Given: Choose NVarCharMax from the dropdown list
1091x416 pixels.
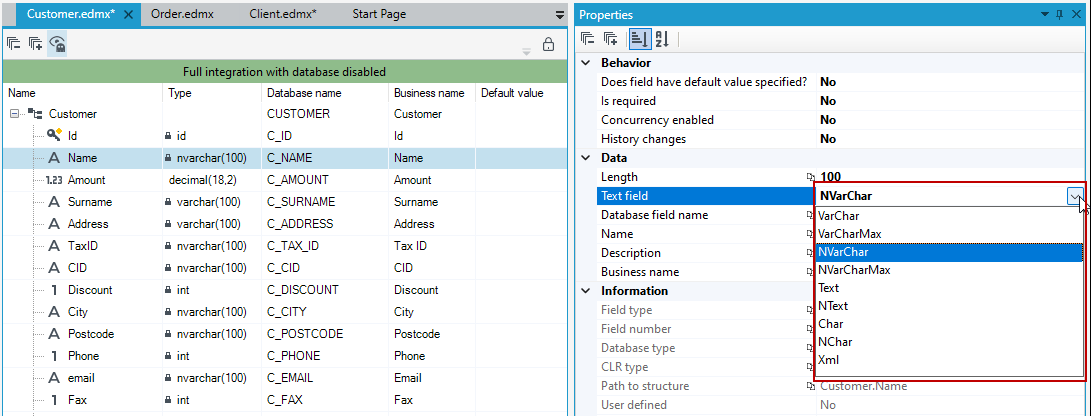Looking at the screenshot, I should (949, 270).
